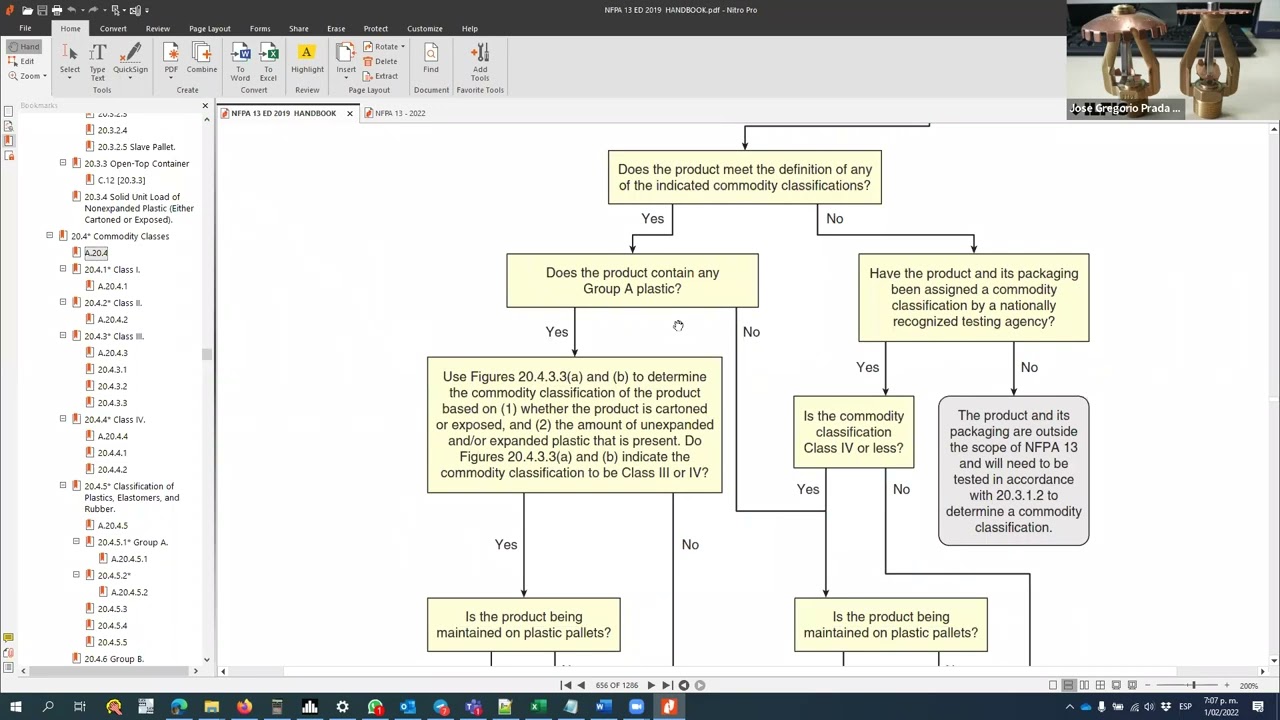Screen dimensions: 1280x720
Task: Open the Protect ribbon tab
Action: [x=376, y=28]
